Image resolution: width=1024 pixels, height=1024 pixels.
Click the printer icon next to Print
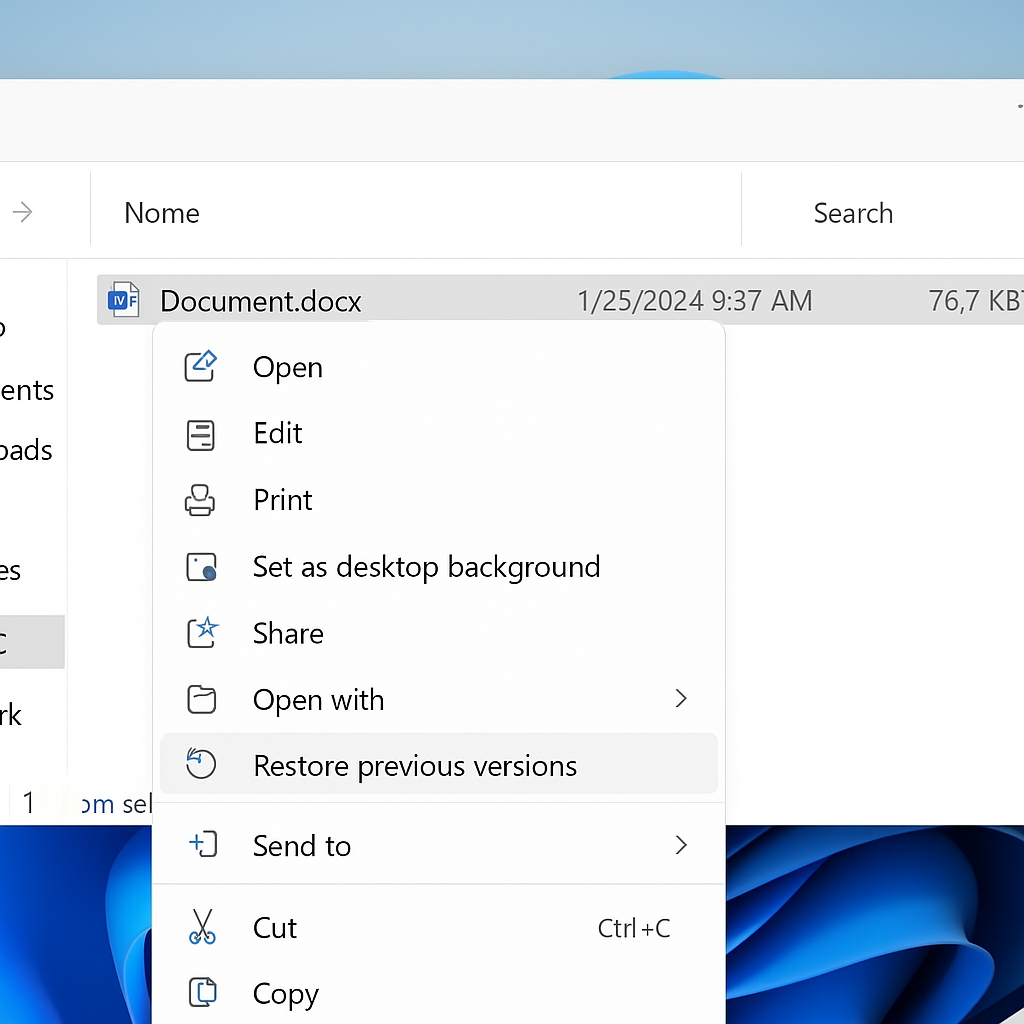pos(200,500)
